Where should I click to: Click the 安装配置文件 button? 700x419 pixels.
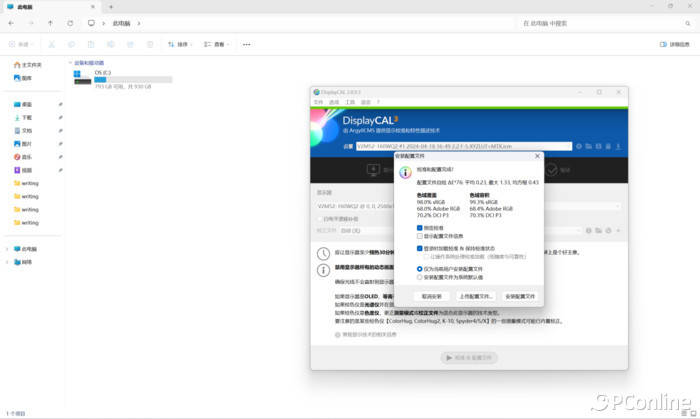[x=520, y=297]
